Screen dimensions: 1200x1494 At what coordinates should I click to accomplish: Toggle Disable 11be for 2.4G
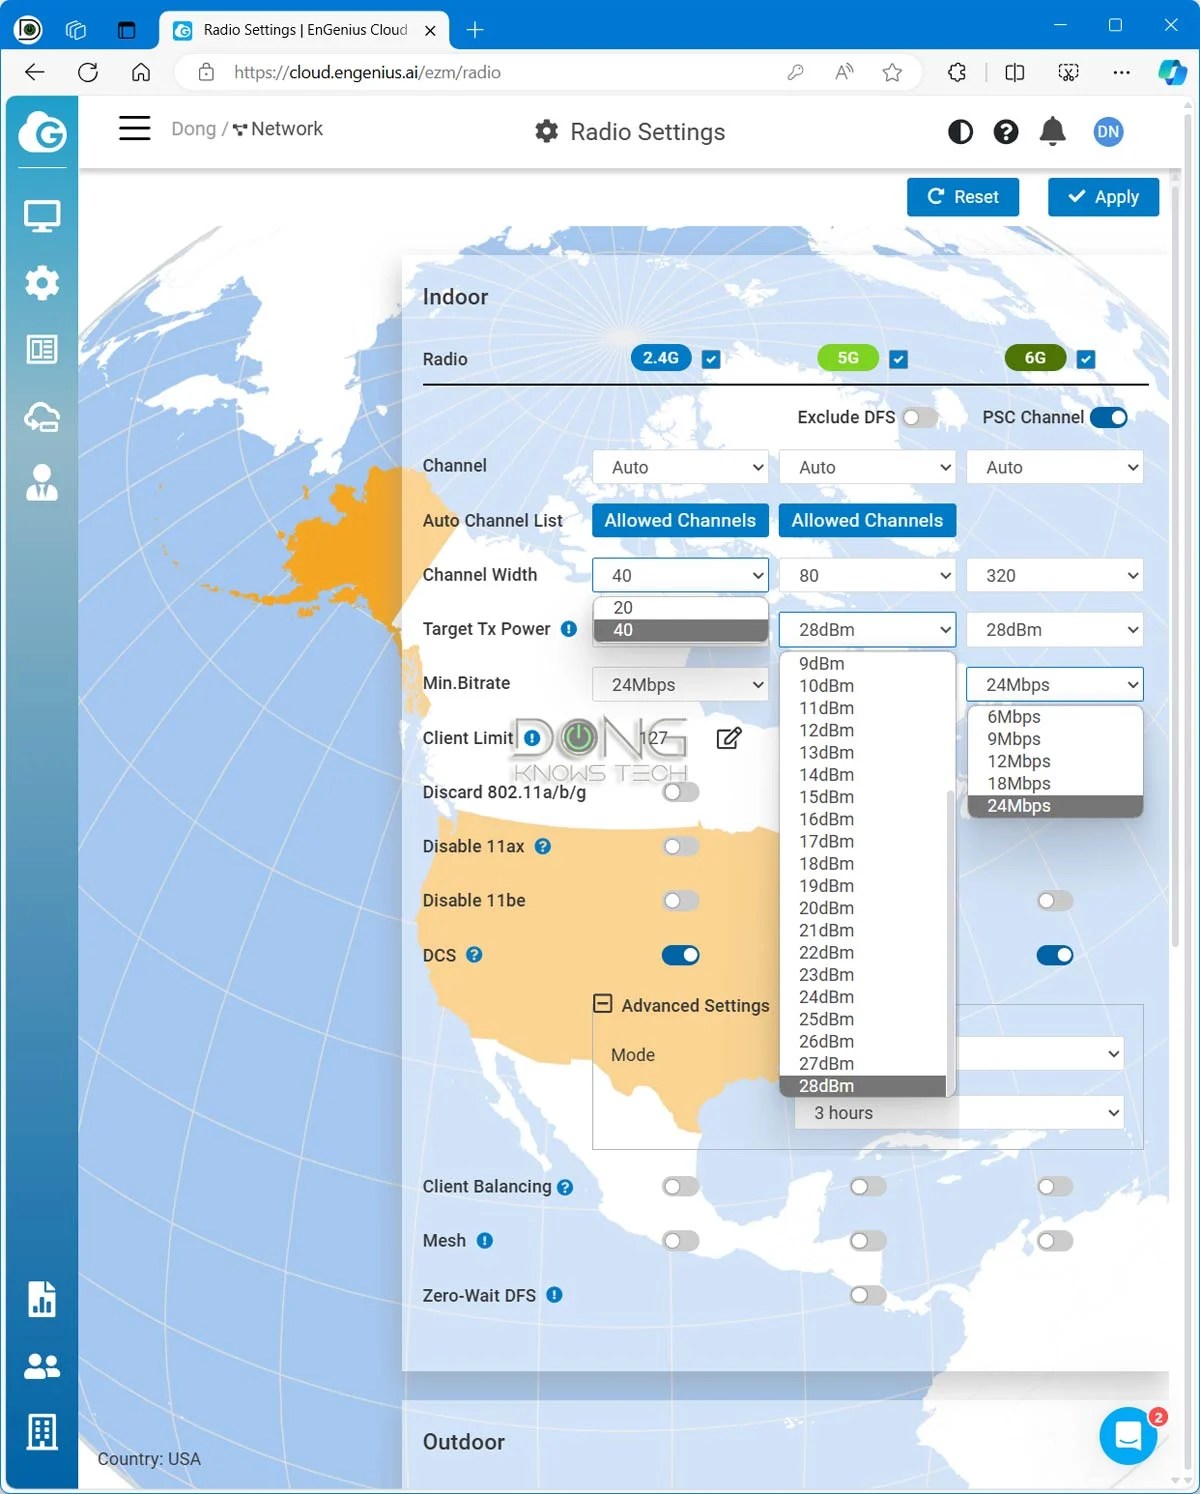click(x=681, y=901)
